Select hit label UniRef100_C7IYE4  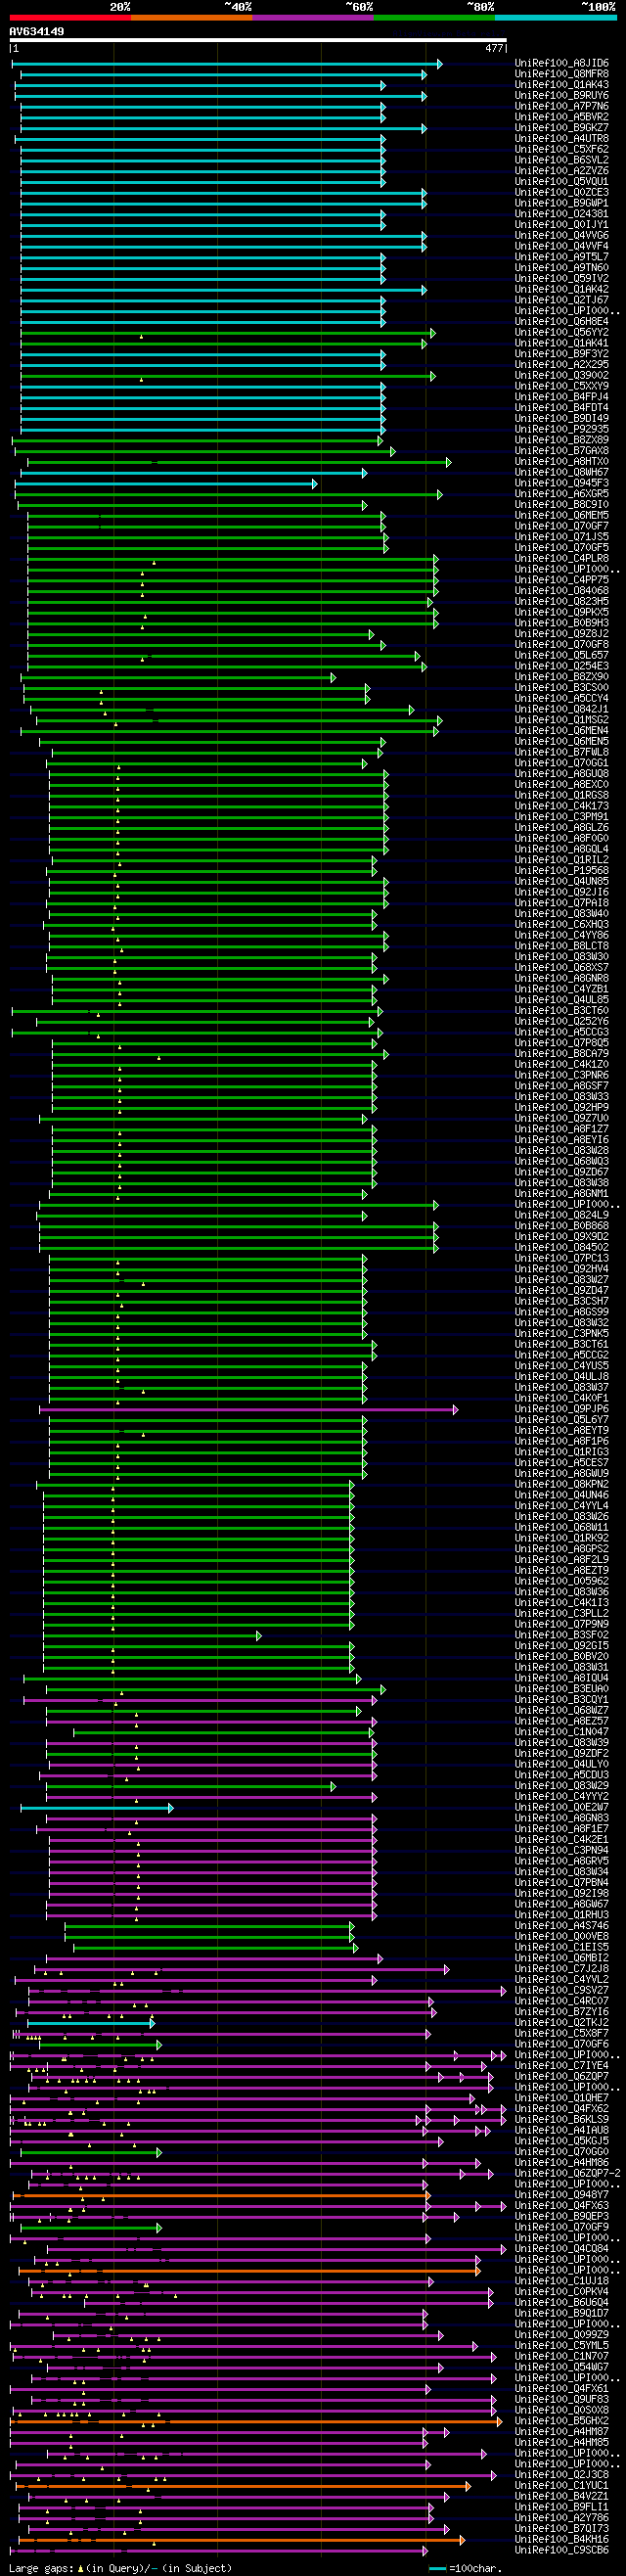(x=561, y=2066)
